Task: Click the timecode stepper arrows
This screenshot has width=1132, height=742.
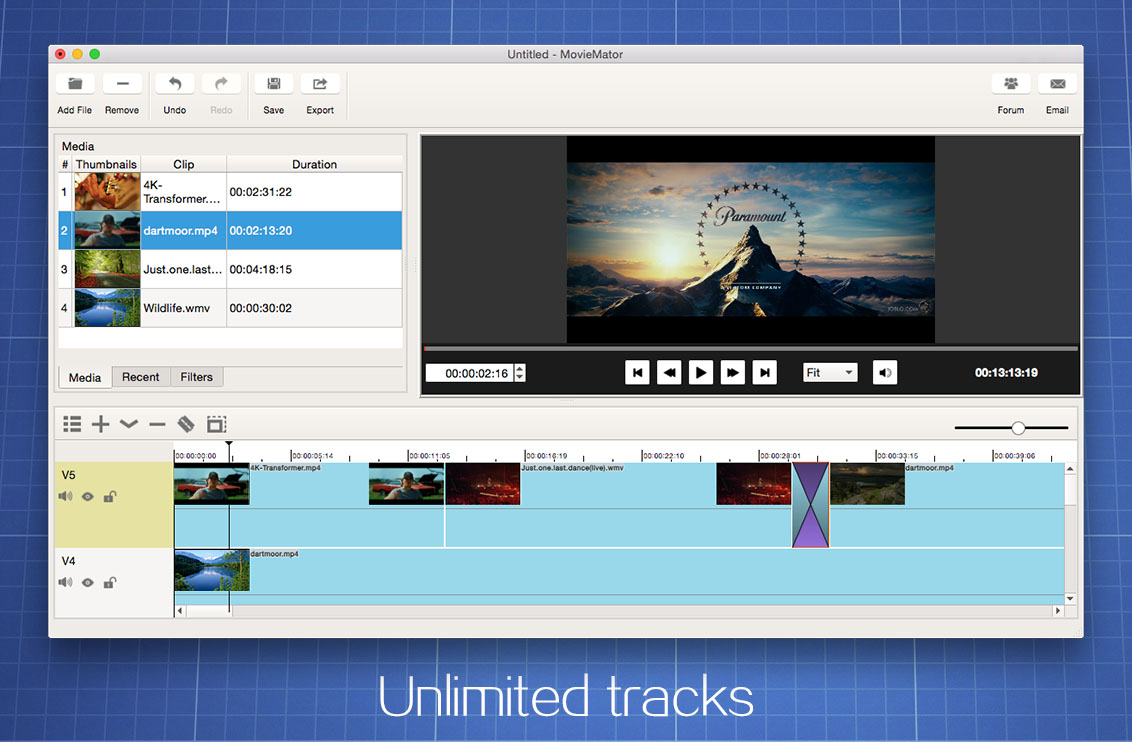Action: tap(520, 372)
